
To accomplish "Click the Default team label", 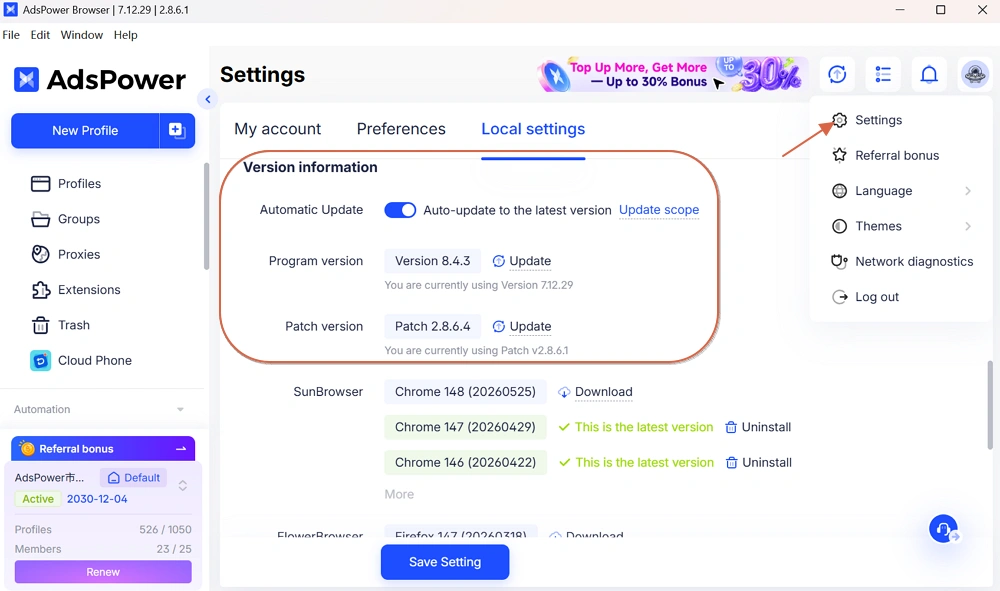I will pos(133,478).
